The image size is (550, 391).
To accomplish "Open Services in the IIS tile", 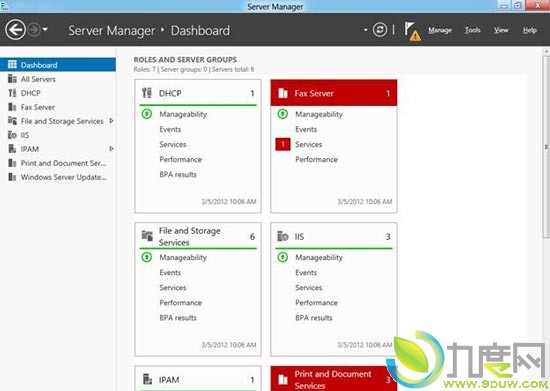I will pyautogui.click(x=308, y=288).
